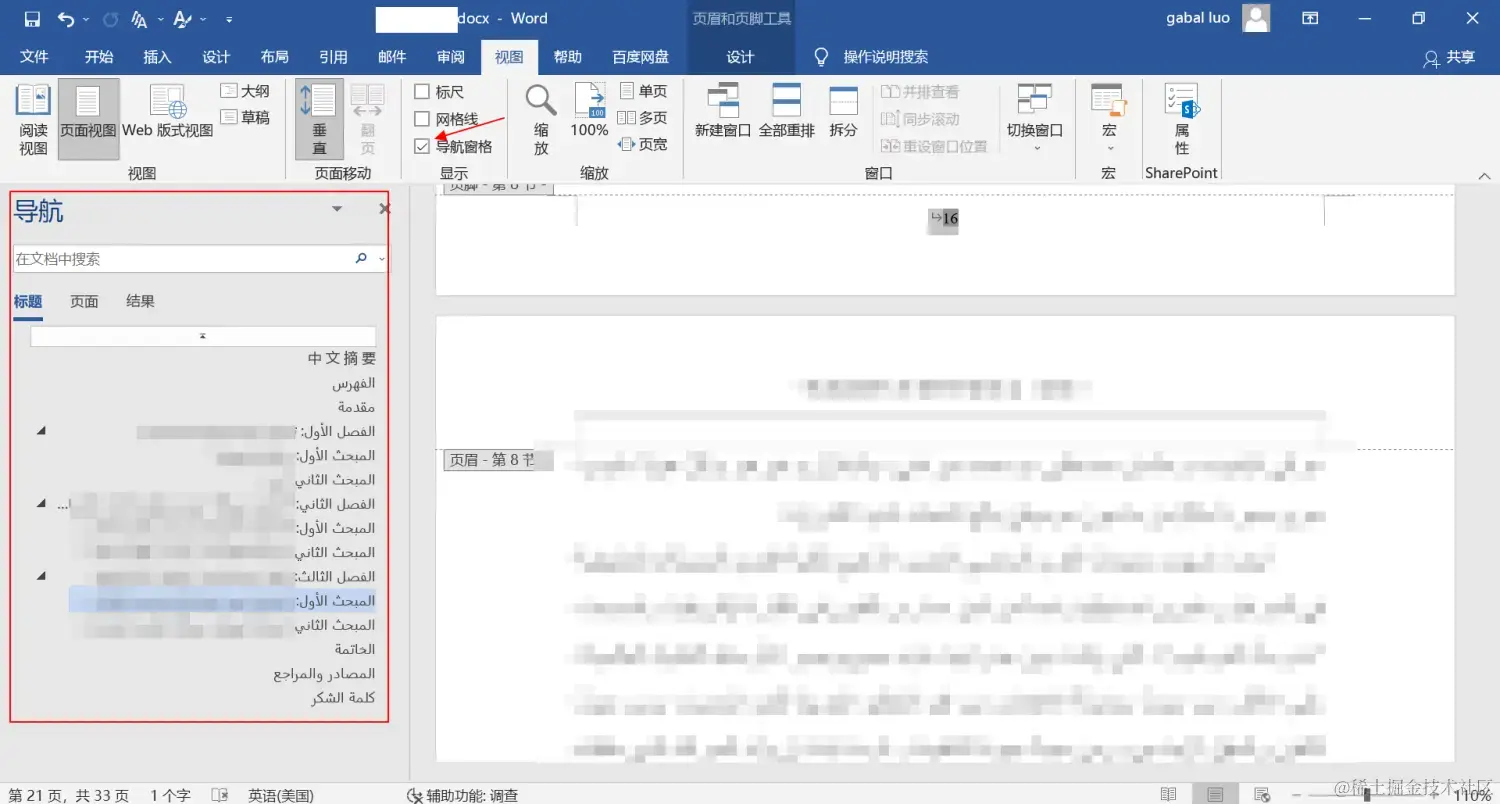
Task: Click the 共享 (Share) button
Action: coord(1449,58)
